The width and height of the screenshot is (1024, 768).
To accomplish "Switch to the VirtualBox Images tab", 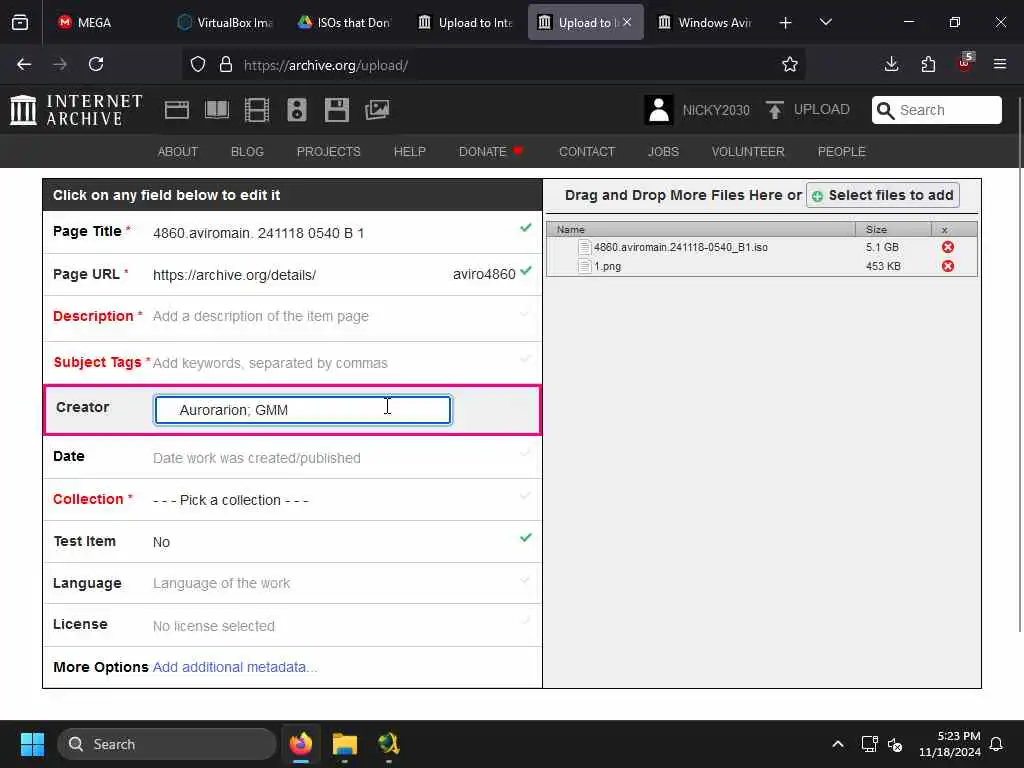I will [225, 23].
